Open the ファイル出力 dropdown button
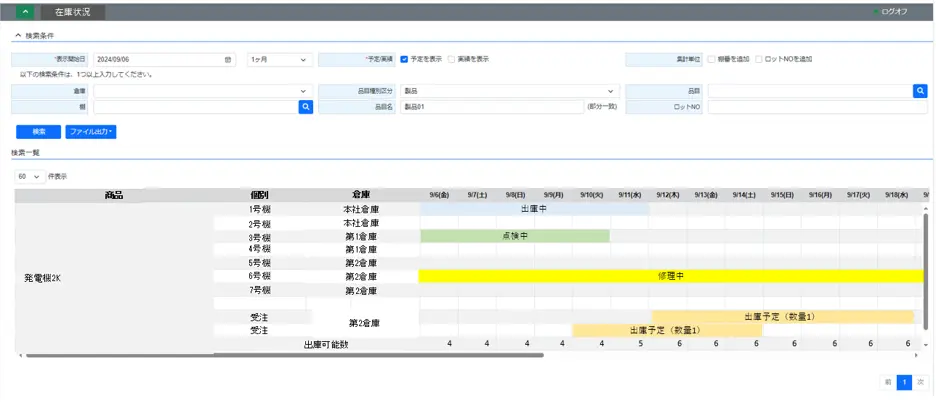Image resolution: width=936 pixels, height=402 pixels. [91, 132]
